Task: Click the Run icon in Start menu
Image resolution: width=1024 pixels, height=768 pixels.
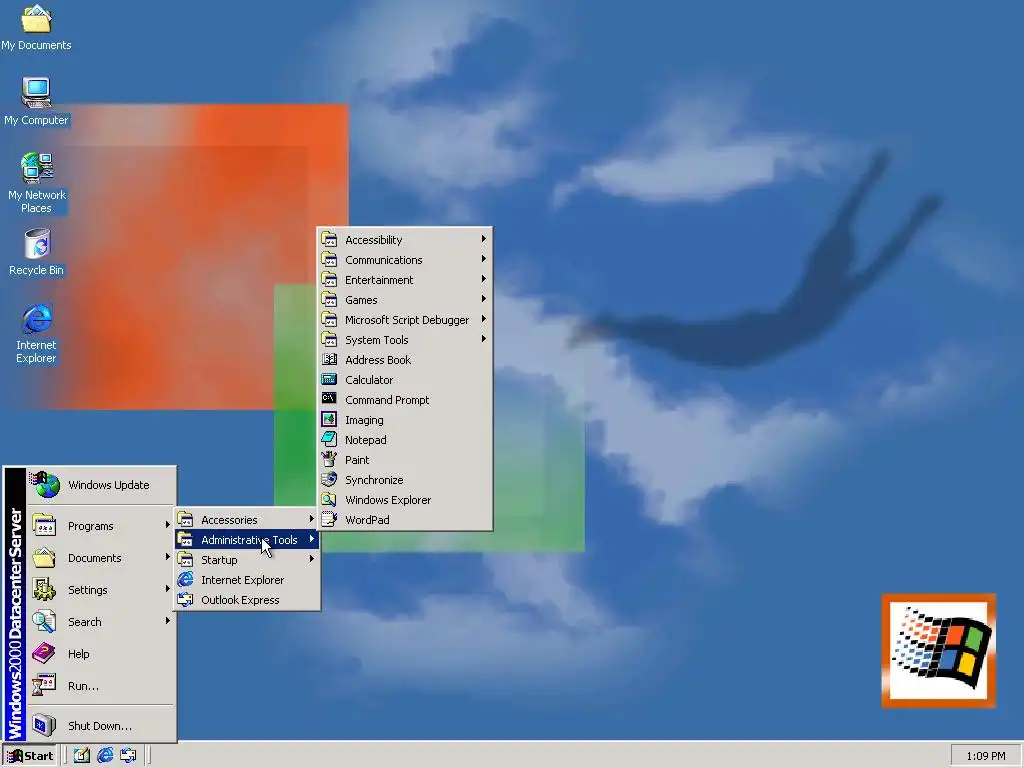Action: [x=44, y=685]
